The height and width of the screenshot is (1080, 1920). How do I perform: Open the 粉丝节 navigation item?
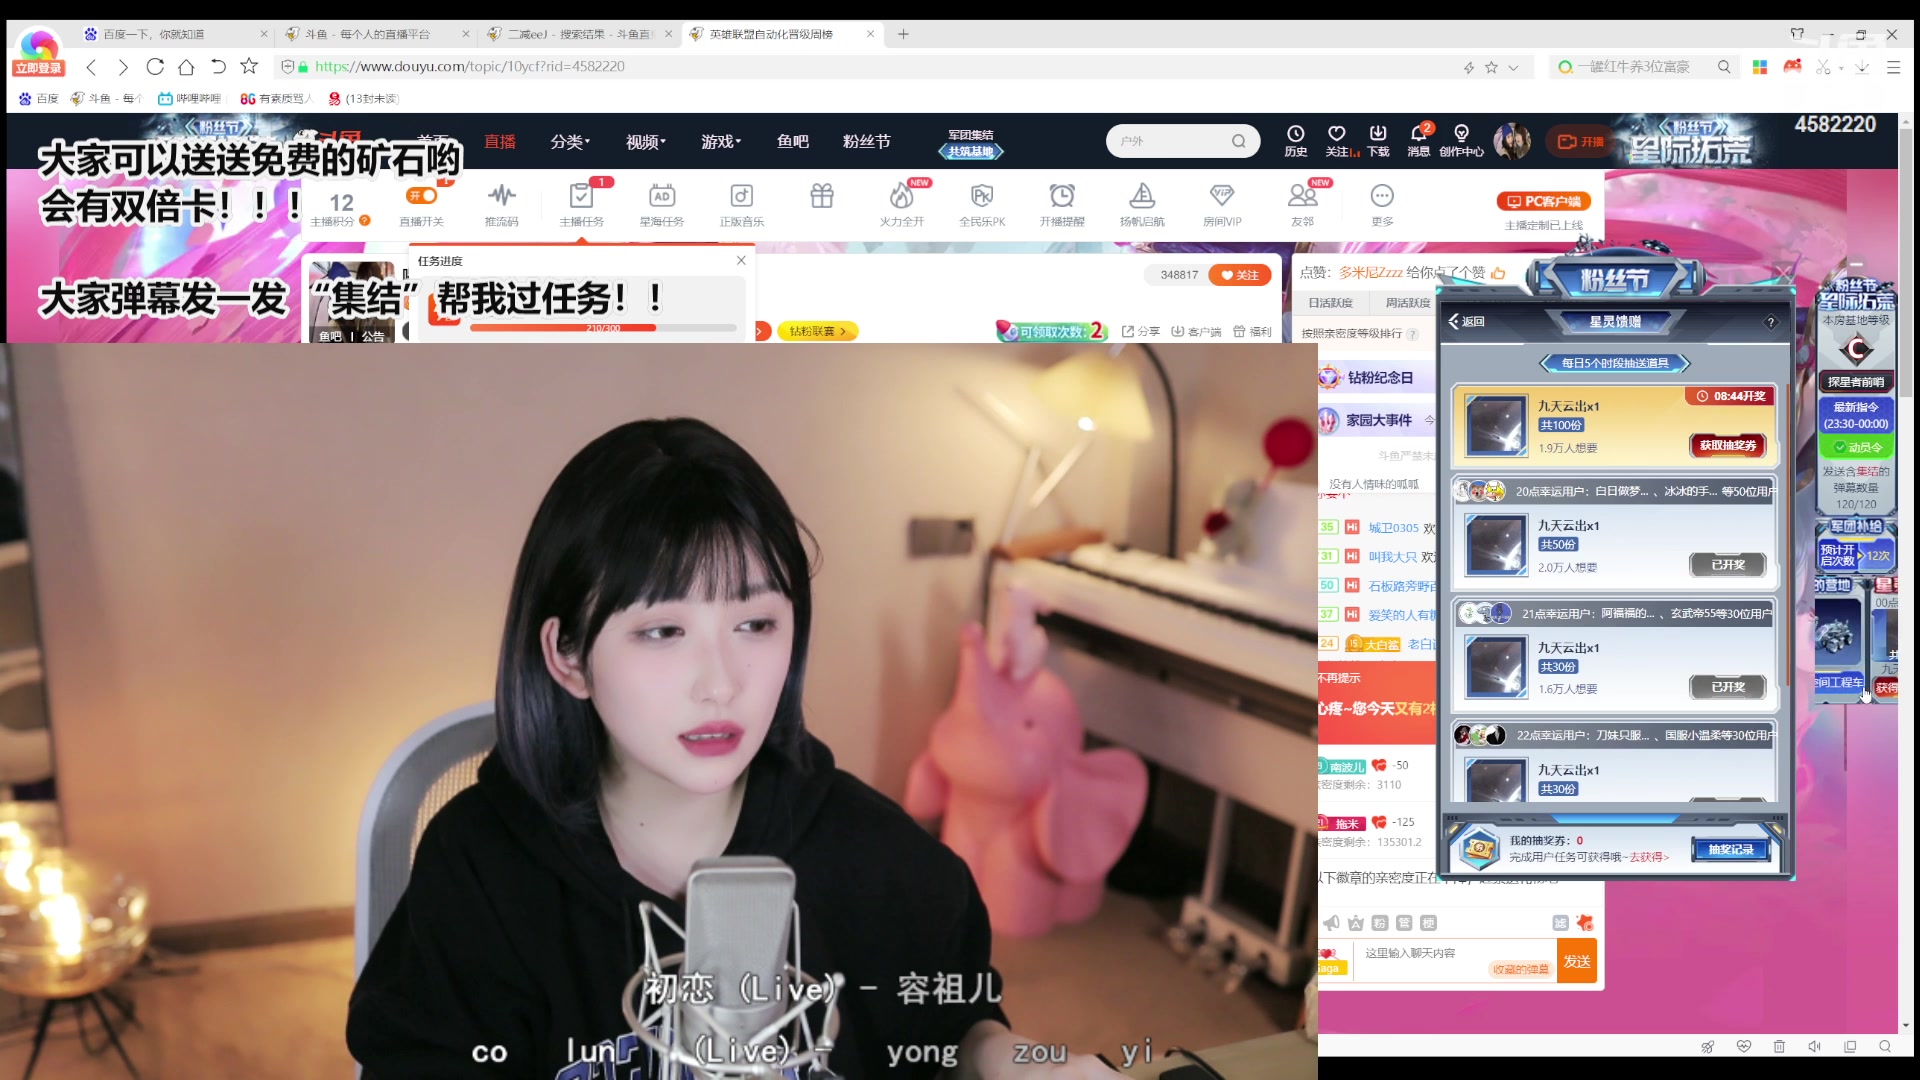[x=867, y=142]
